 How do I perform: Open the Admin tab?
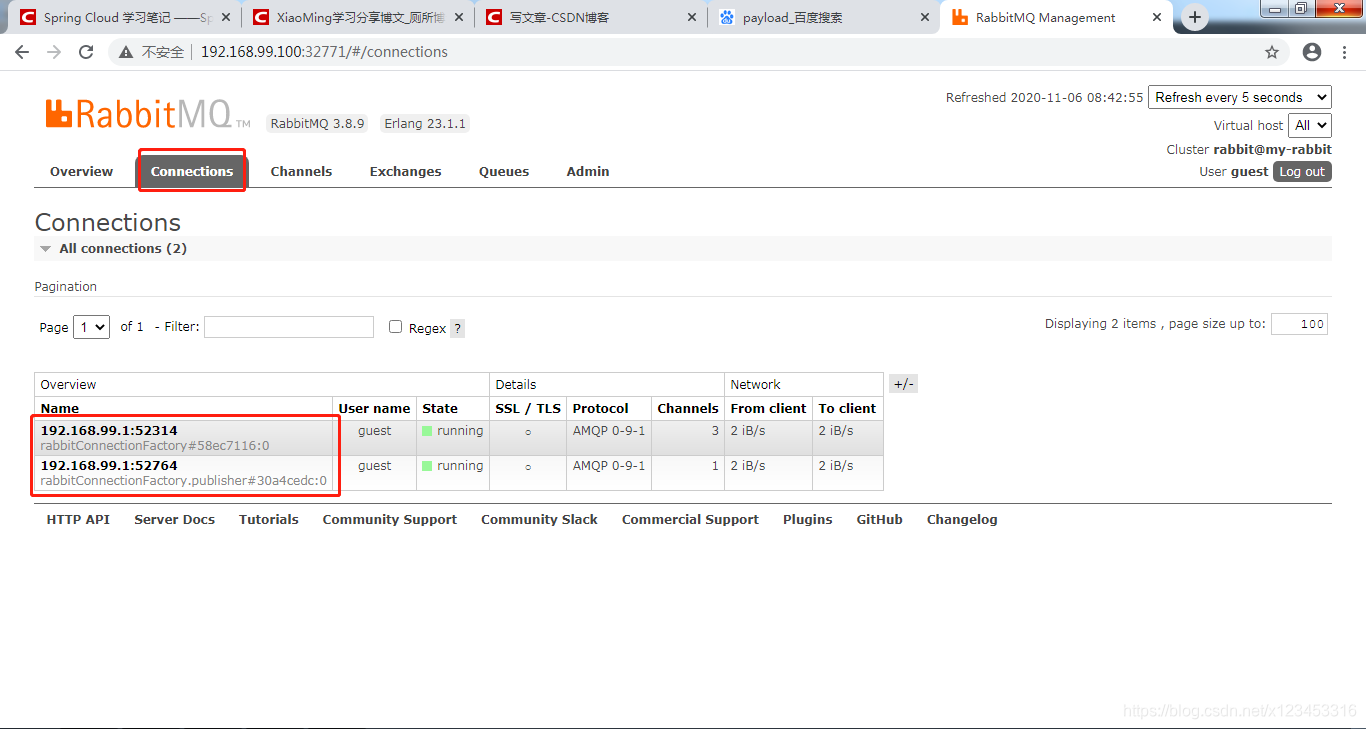588,171
